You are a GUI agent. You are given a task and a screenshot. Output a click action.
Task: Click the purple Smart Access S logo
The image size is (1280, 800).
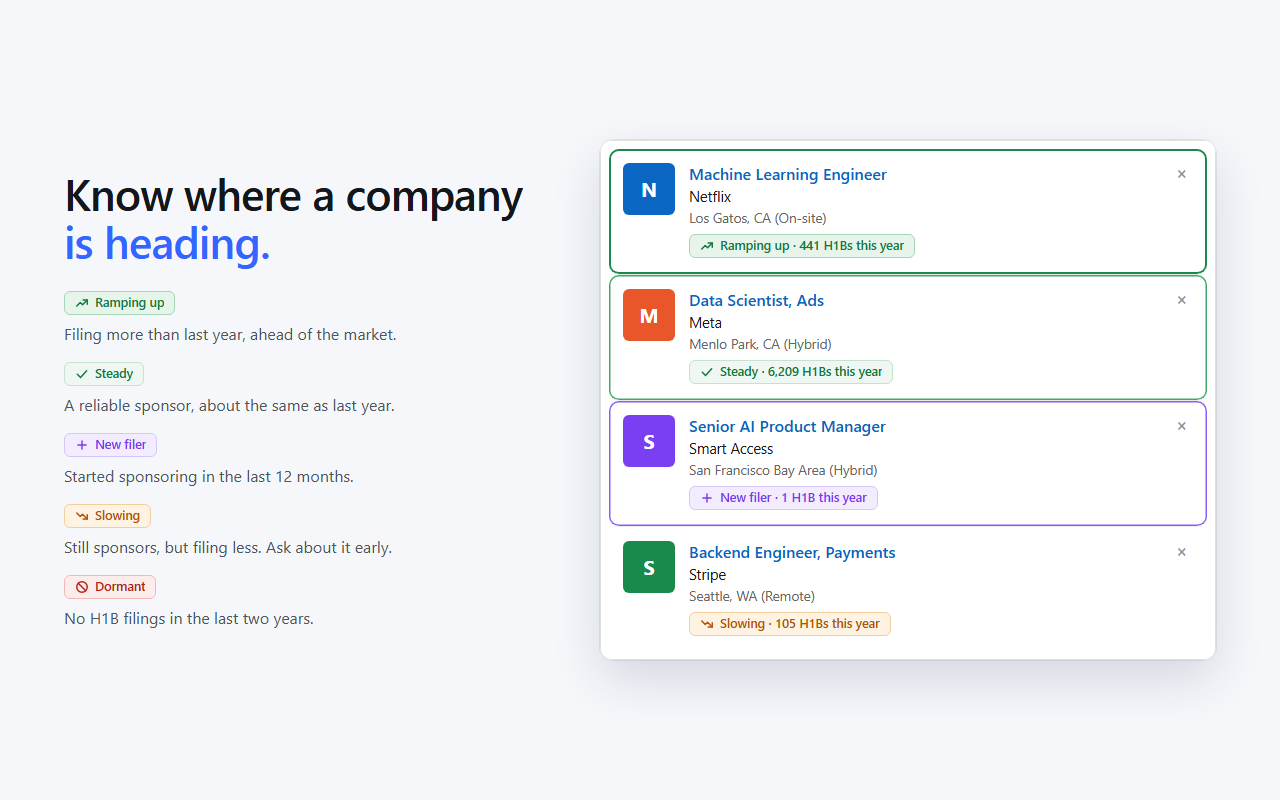(x=649, y=441)
